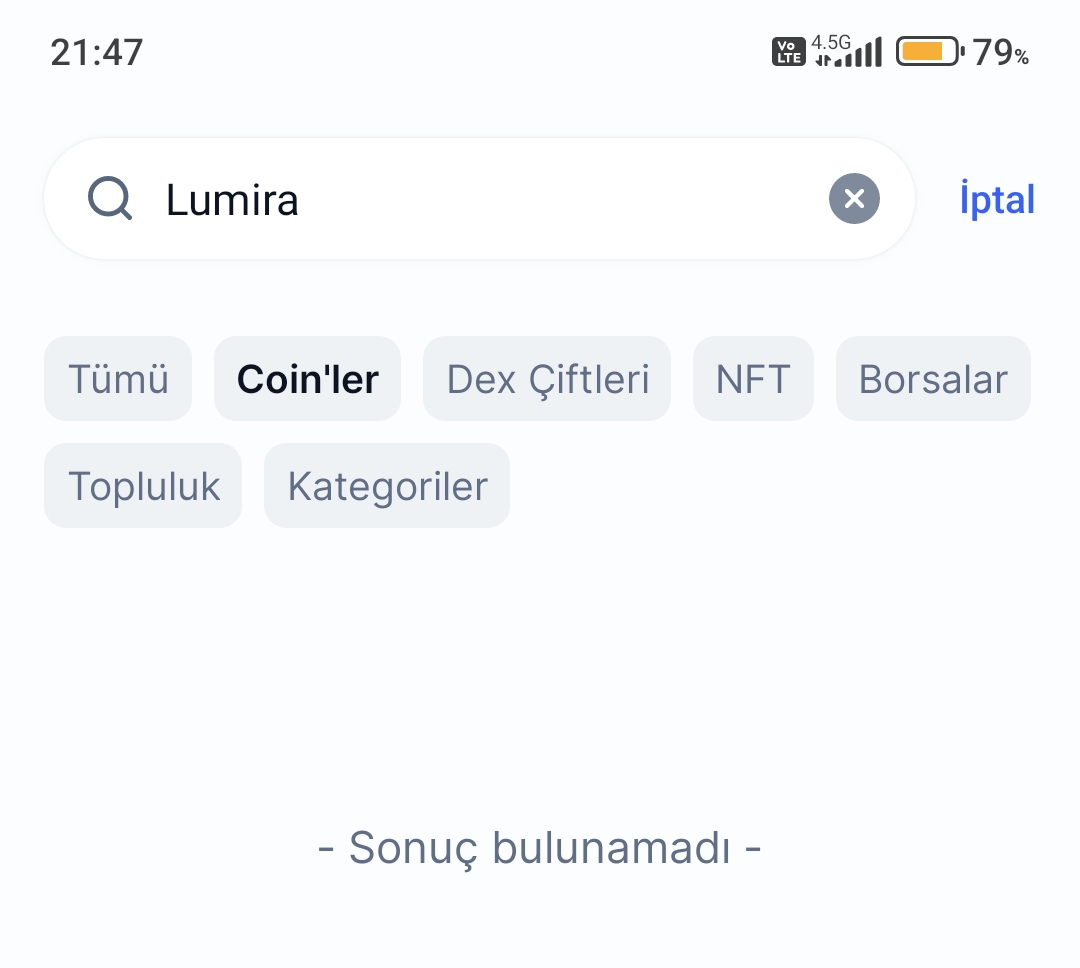Tap the 4.5G data indicator
Screen dimensions: 1080x968
831,43
